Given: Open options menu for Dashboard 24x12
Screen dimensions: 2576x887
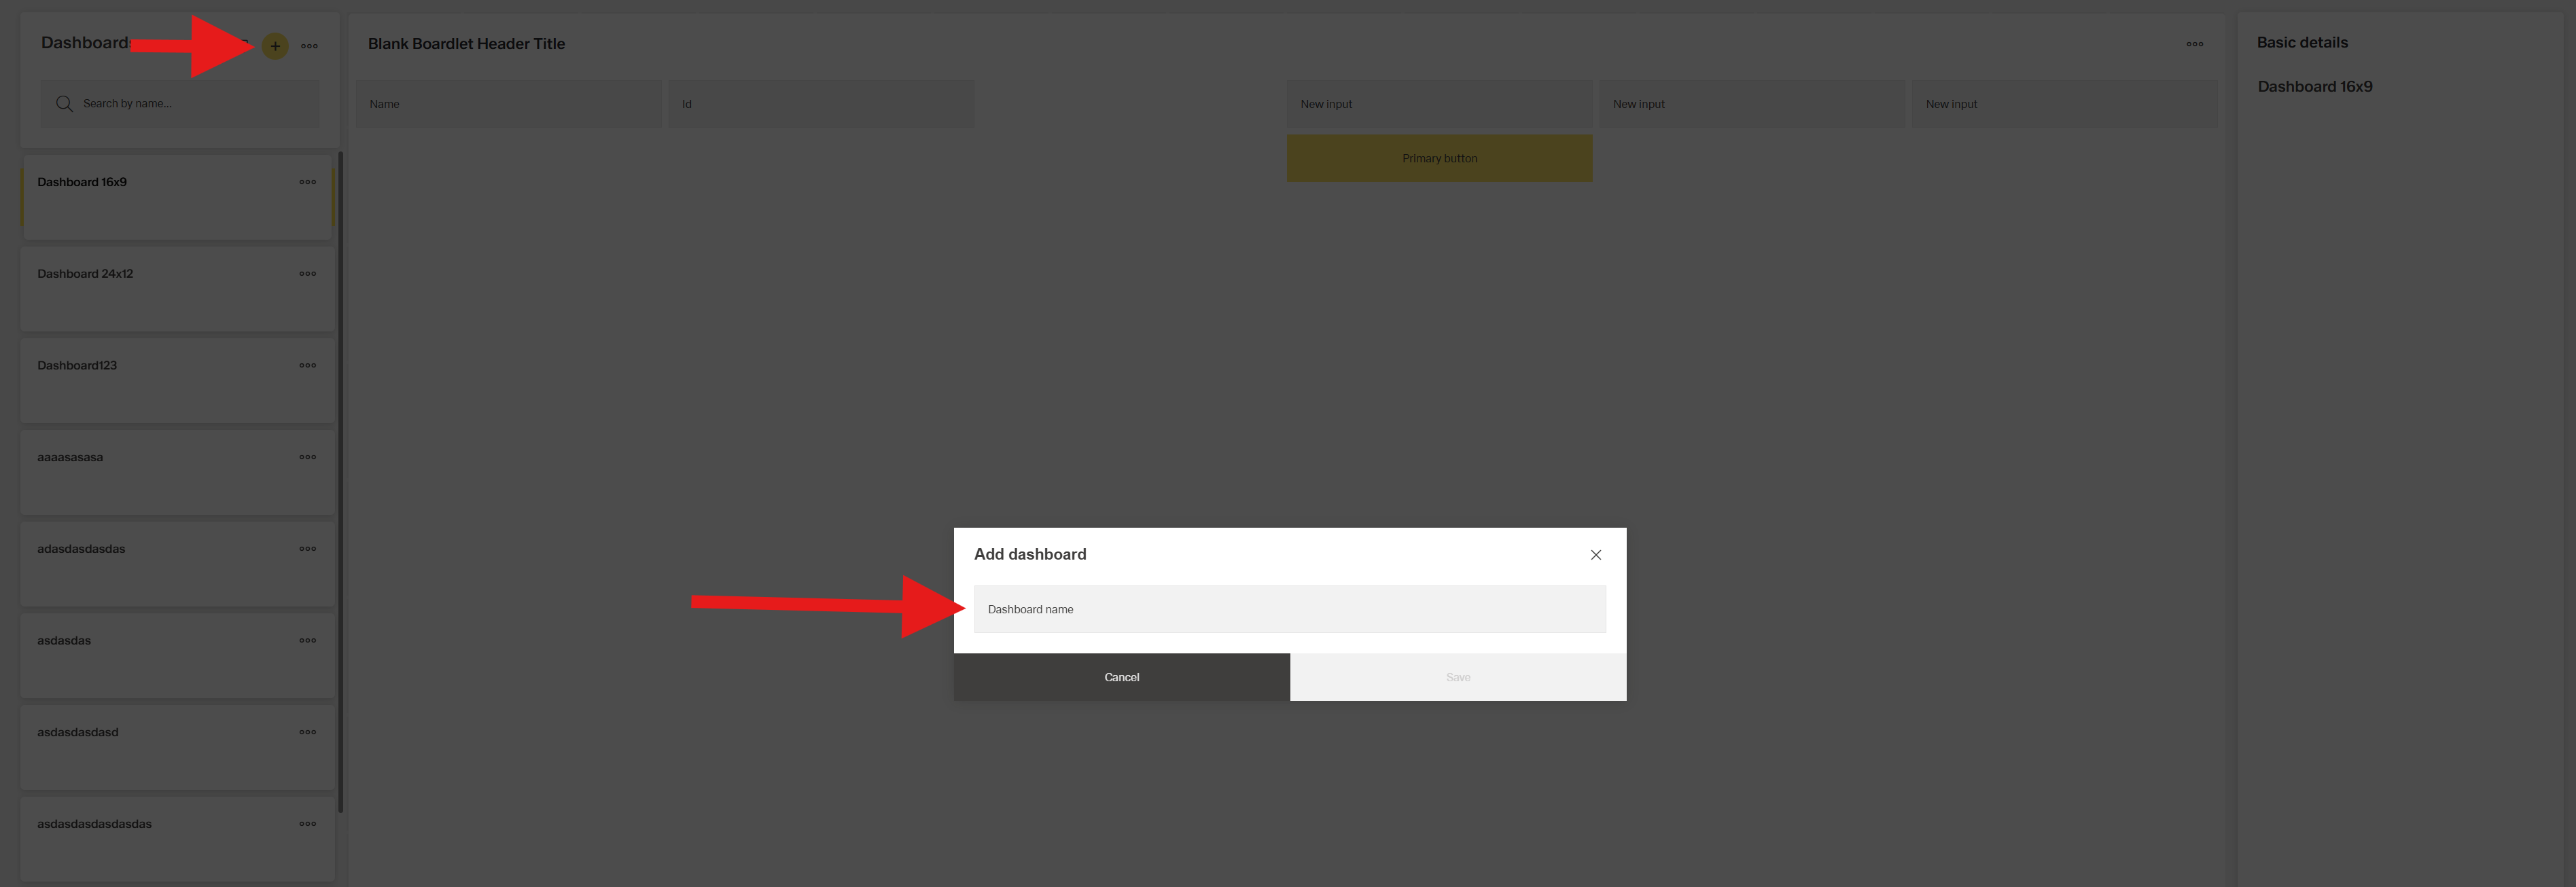Looking at the screenshot, I should pos(307,274).
